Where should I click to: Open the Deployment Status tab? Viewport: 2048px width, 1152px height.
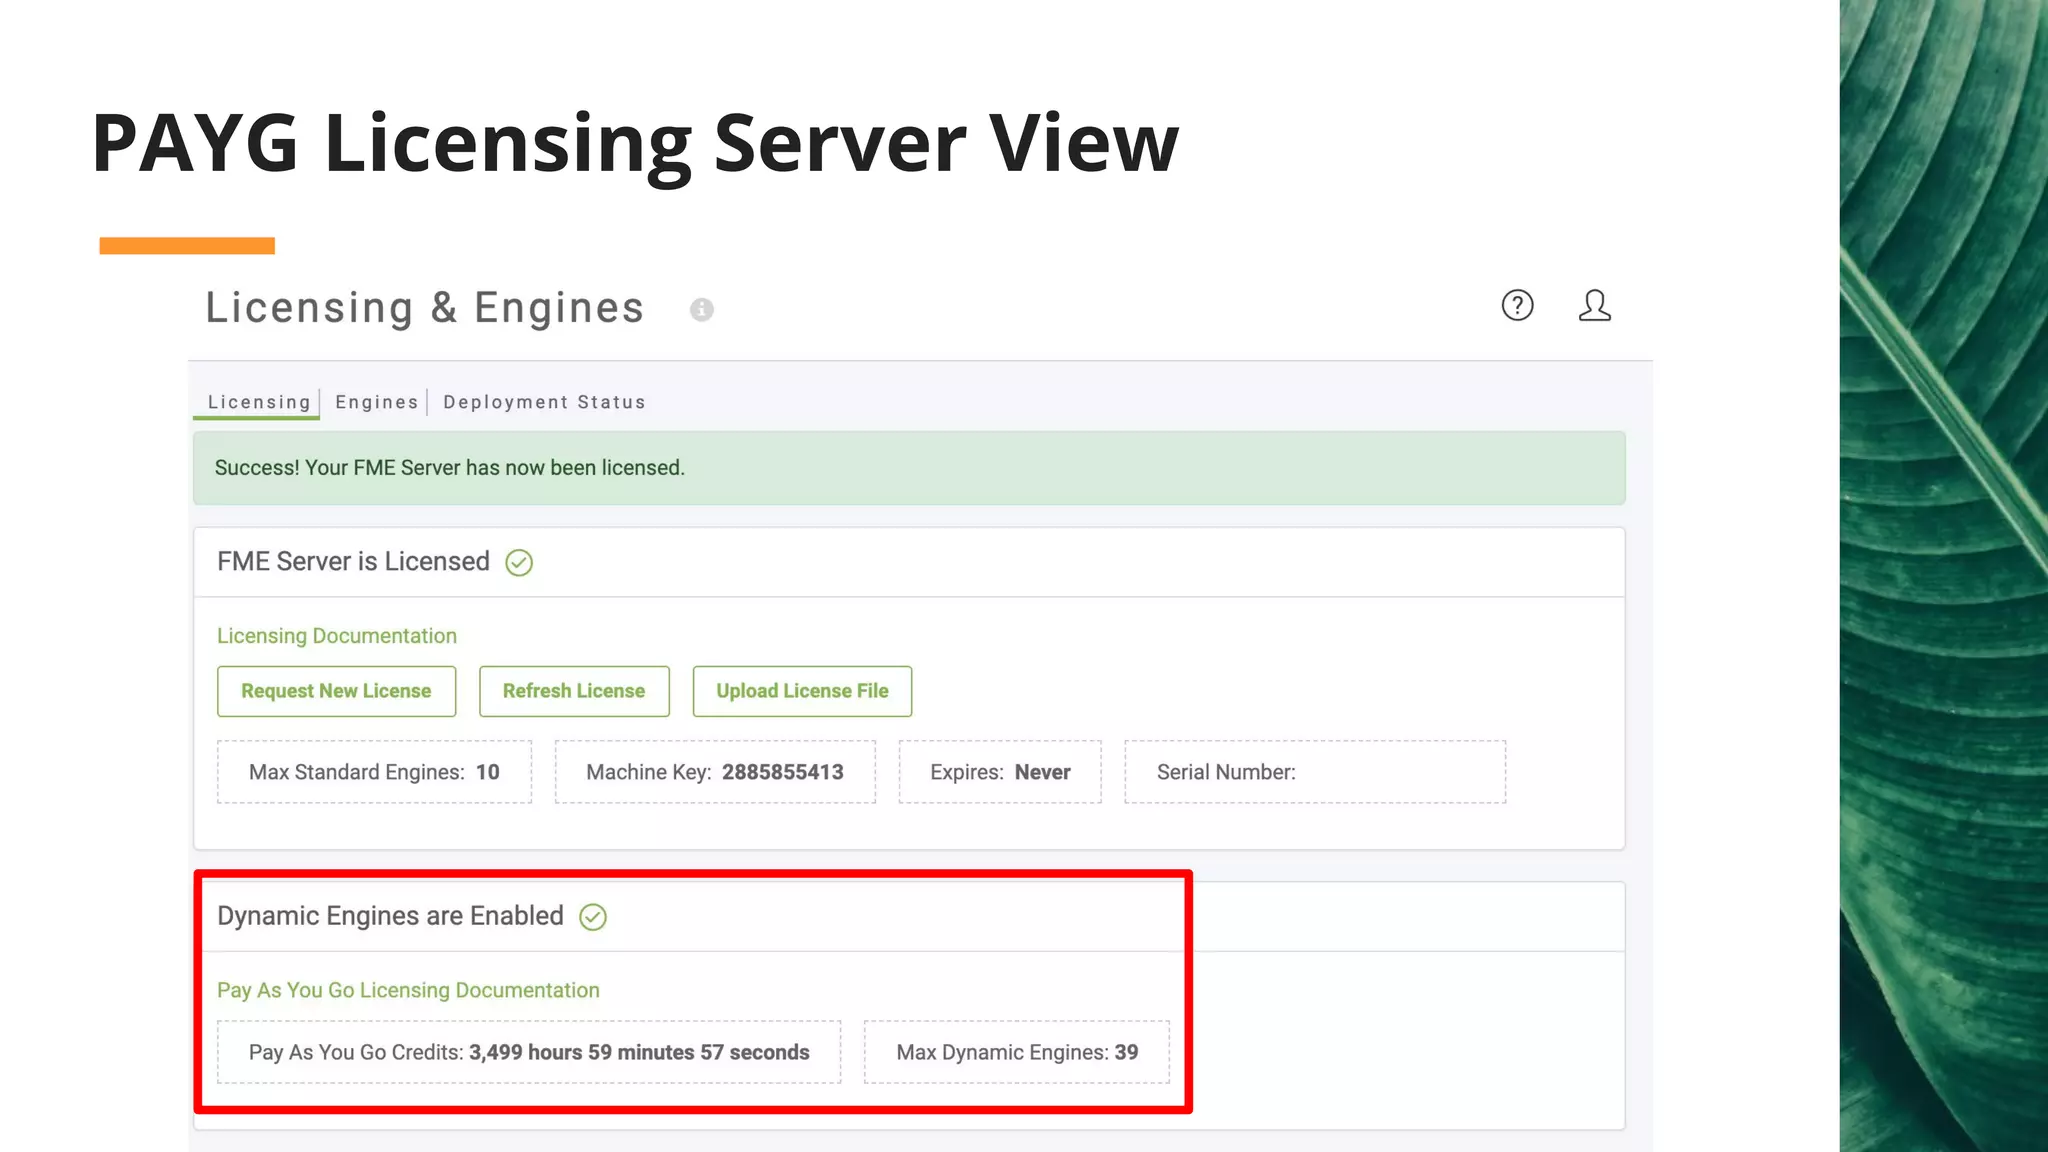545,402
